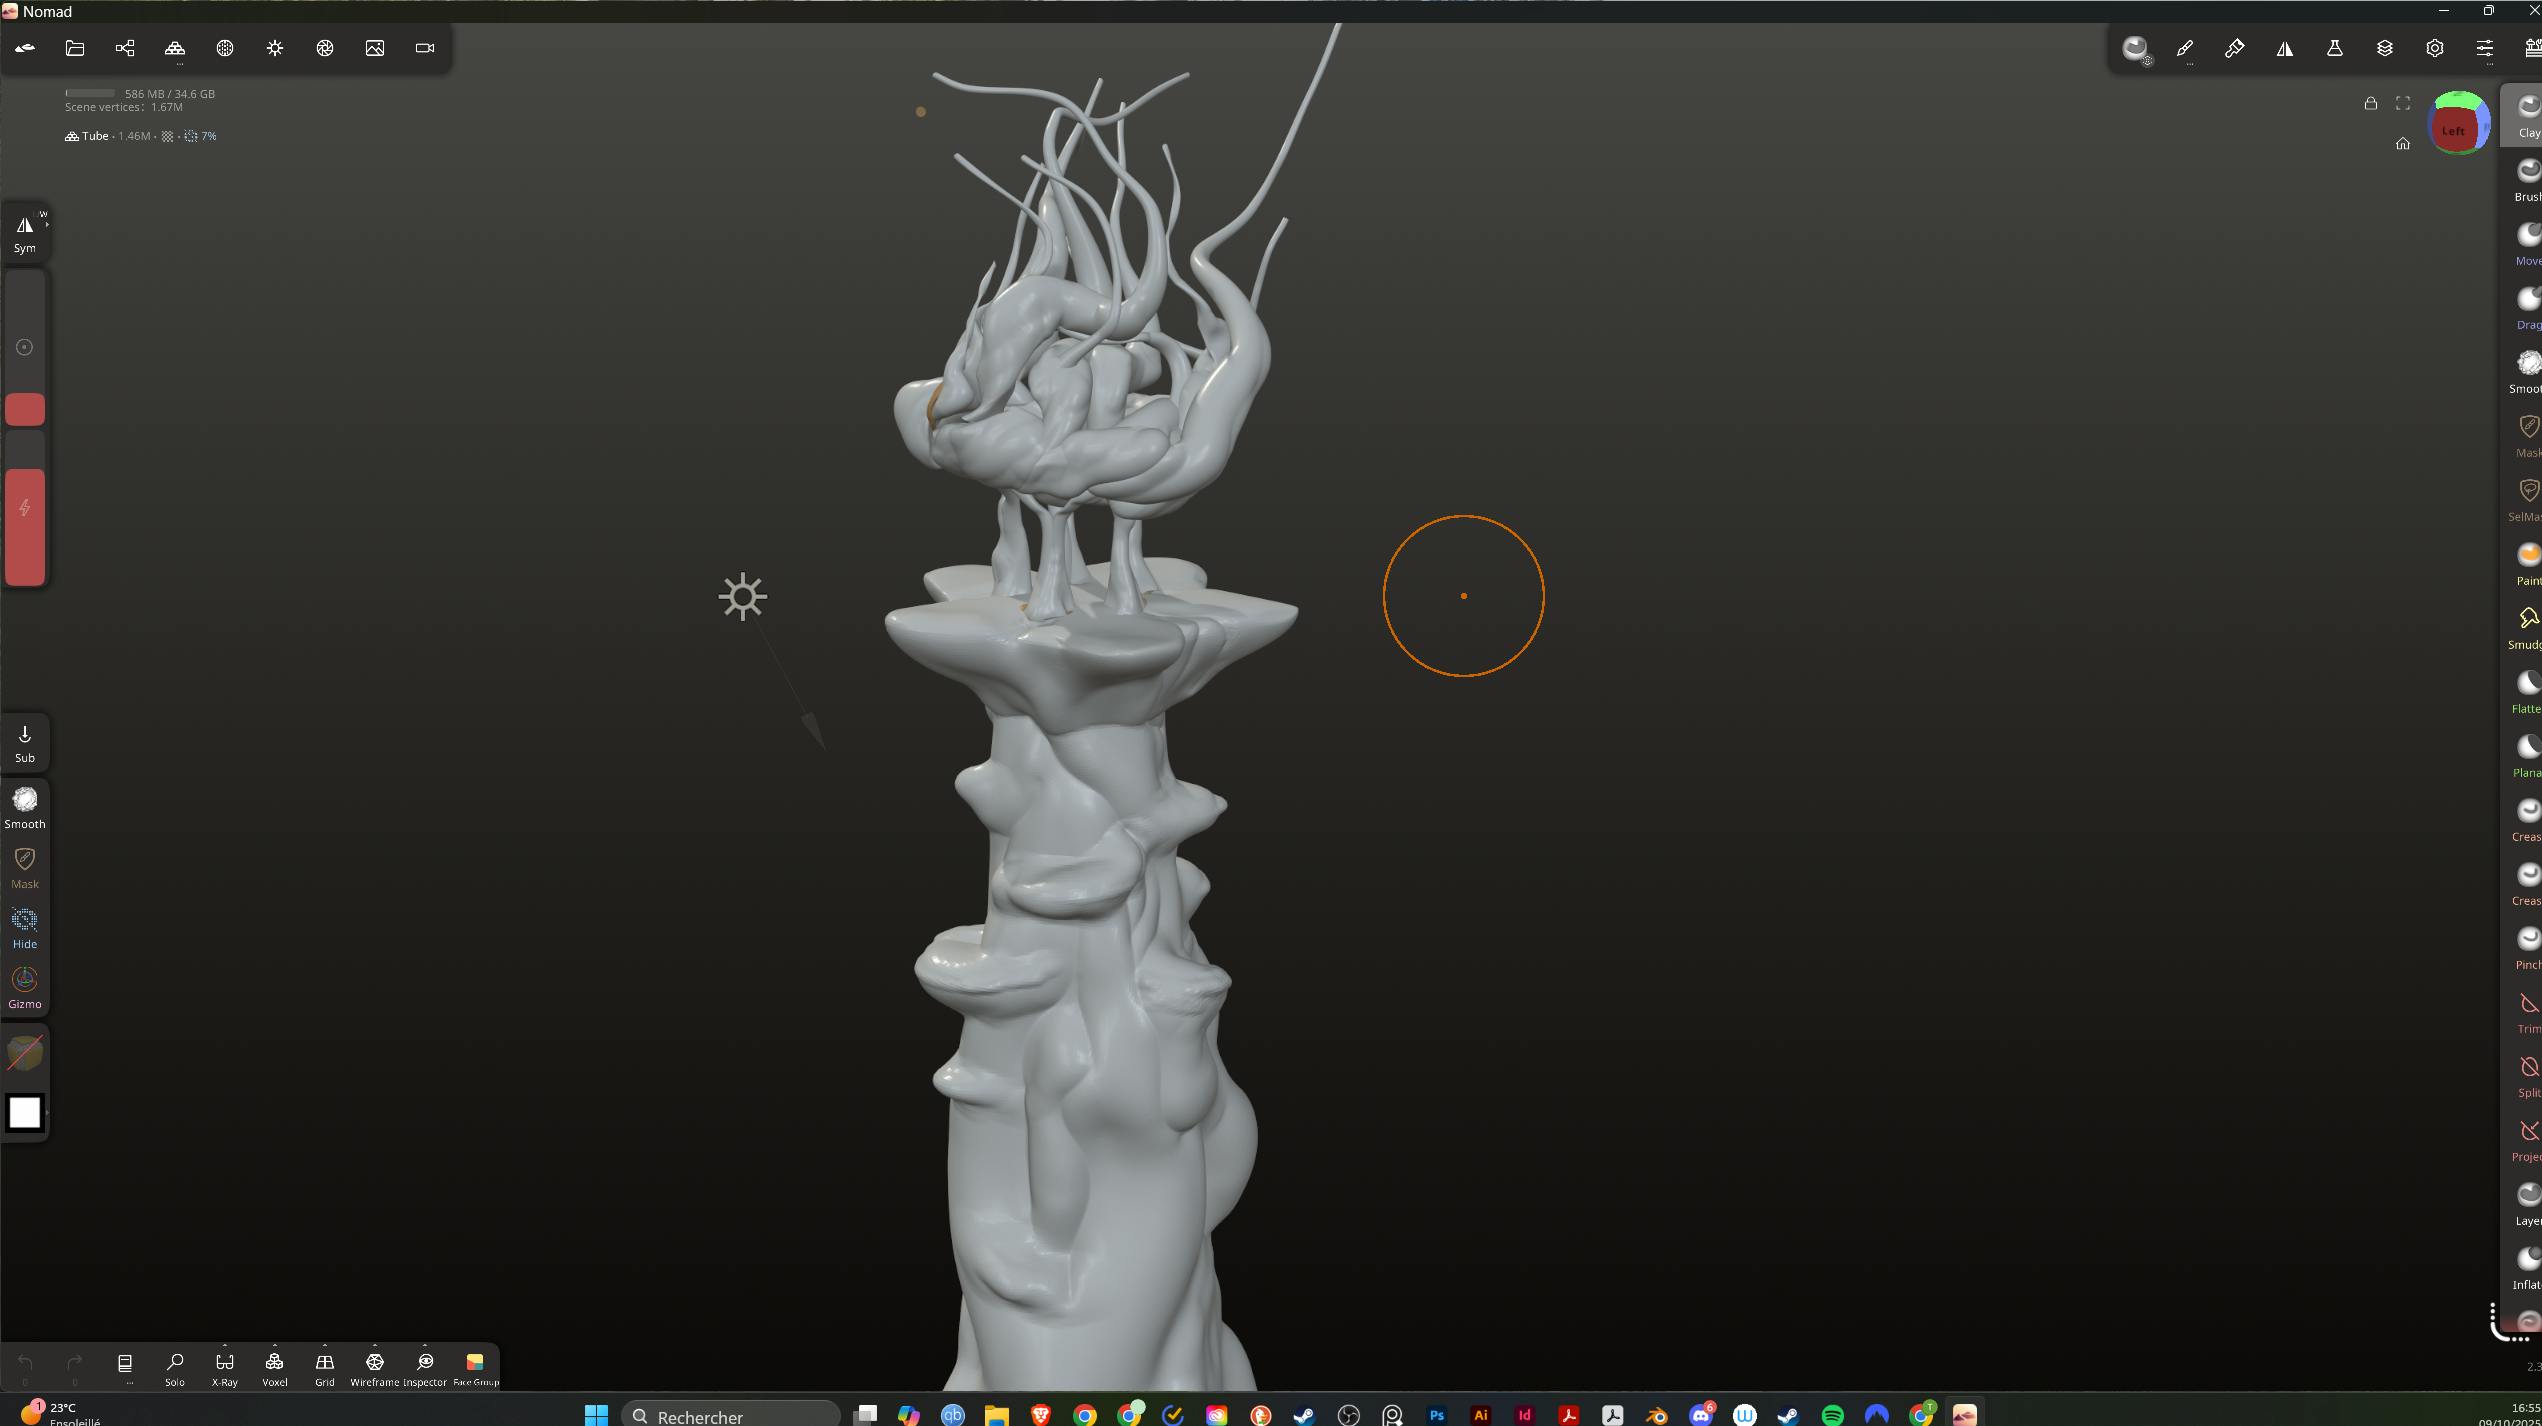
Task: Open the white color swatch
Action: 25,1112
